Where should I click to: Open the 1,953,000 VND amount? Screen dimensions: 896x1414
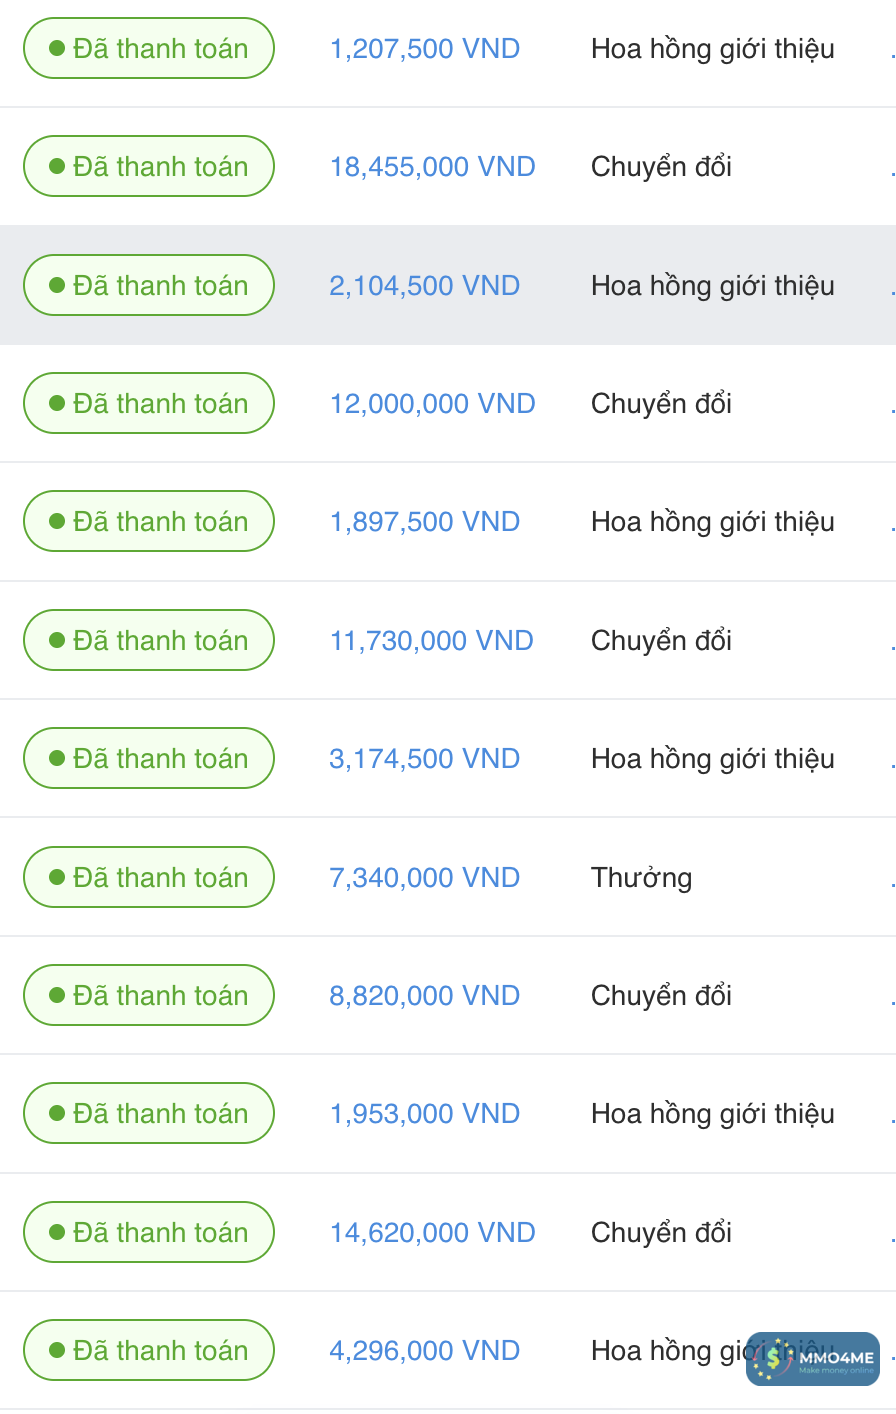pos(425,1114)
